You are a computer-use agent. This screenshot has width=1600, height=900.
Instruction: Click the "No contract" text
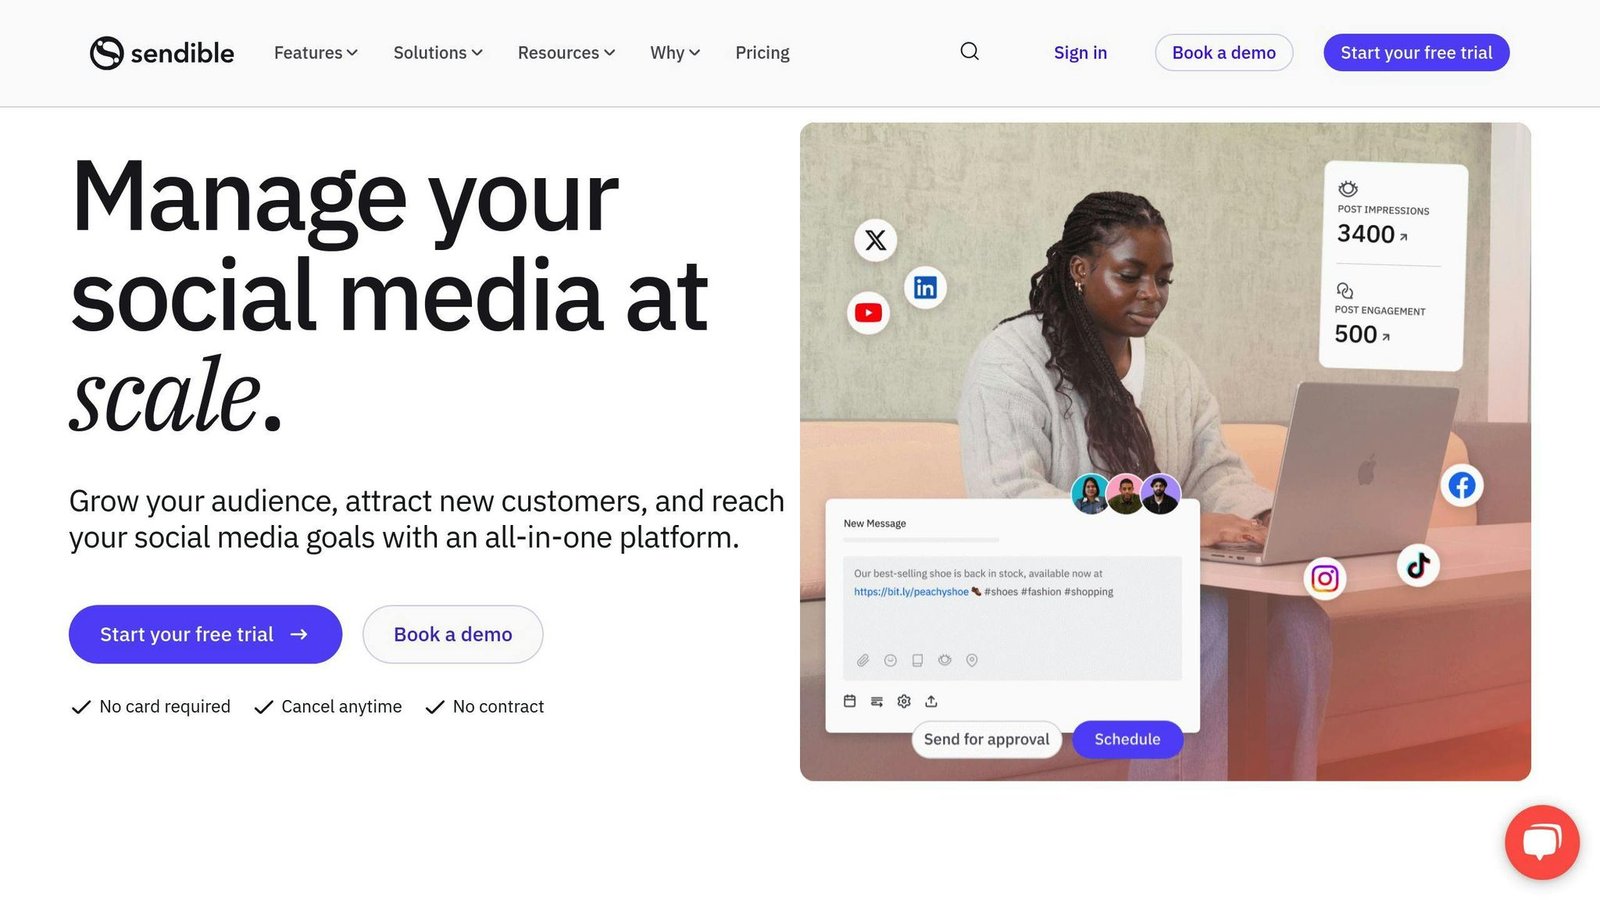498,707
